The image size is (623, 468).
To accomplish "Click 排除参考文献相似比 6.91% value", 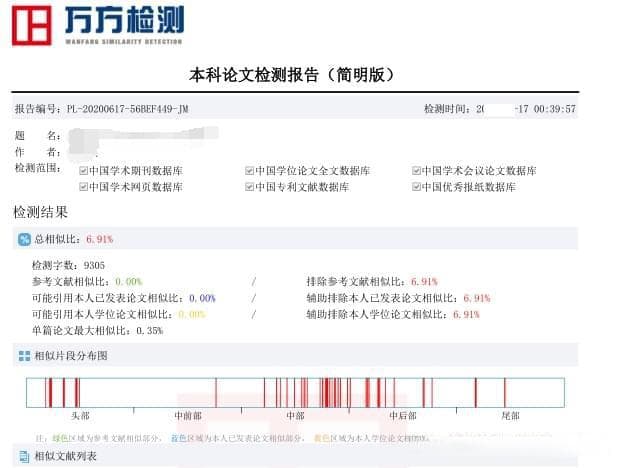I will point(424,282).
